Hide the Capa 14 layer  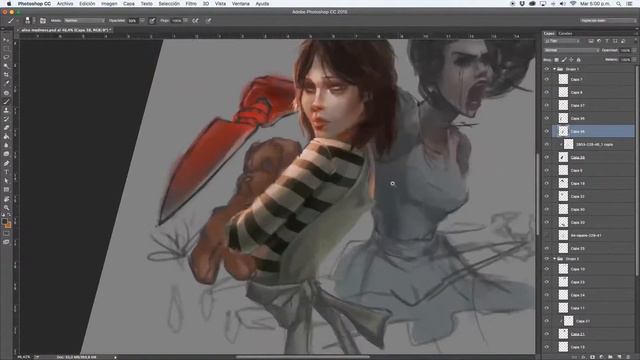tap(547, 295)
